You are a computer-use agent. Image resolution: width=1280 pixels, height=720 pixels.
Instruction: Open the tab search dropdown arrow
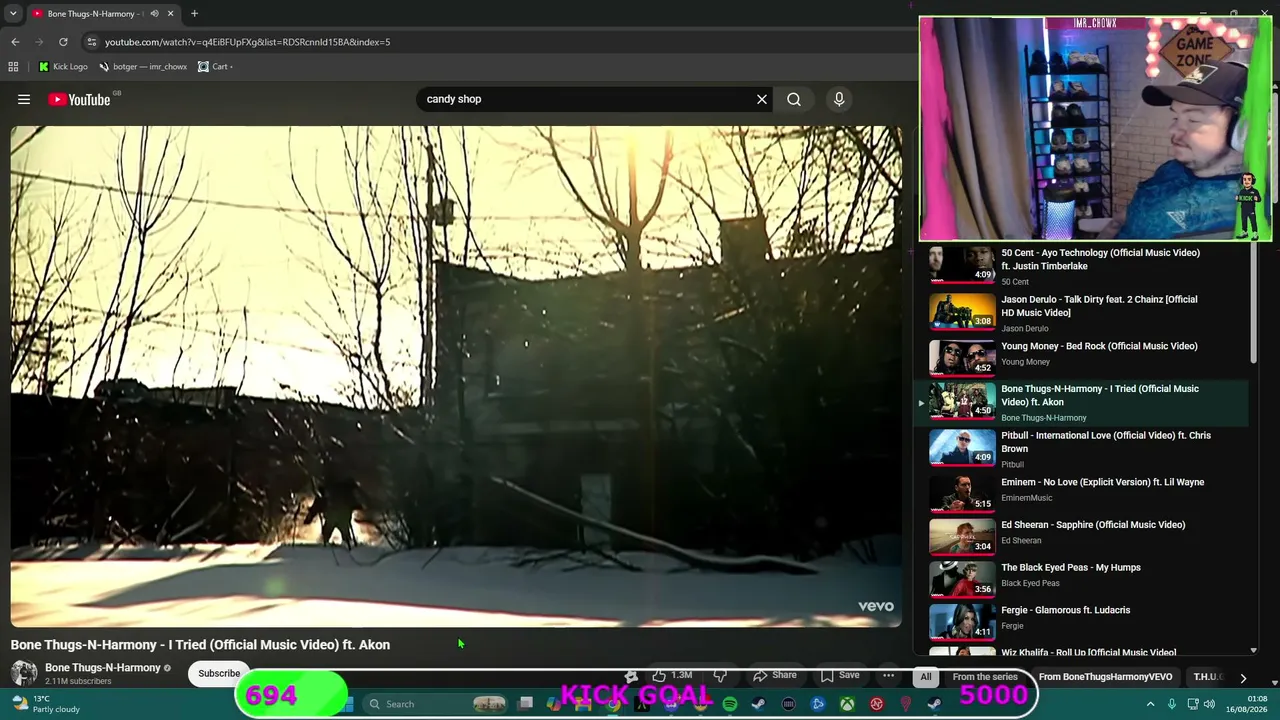click(x=13, y=13)
